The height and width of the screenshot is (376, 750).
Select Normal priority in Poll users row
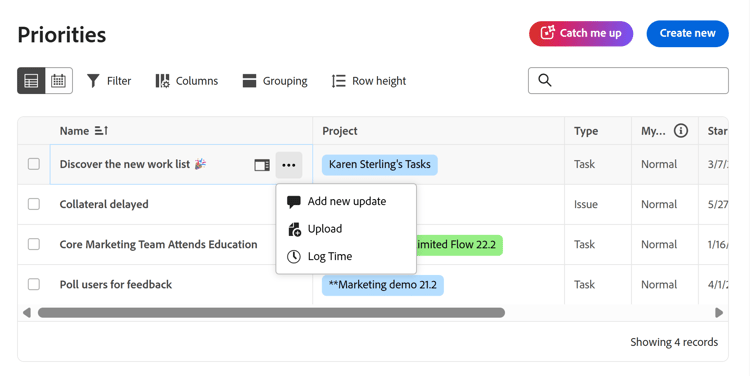tap(659, 285)
